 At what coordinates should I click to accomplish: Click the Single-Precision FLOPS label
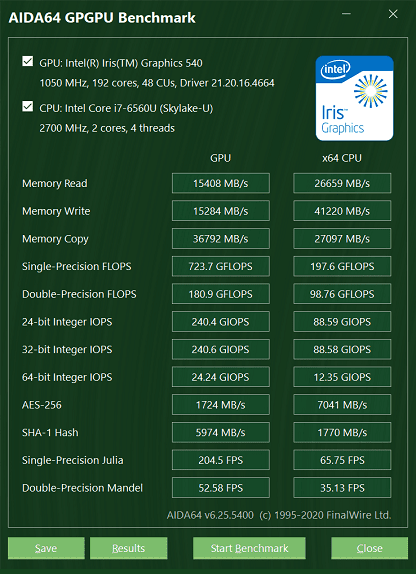coord(77,266)
